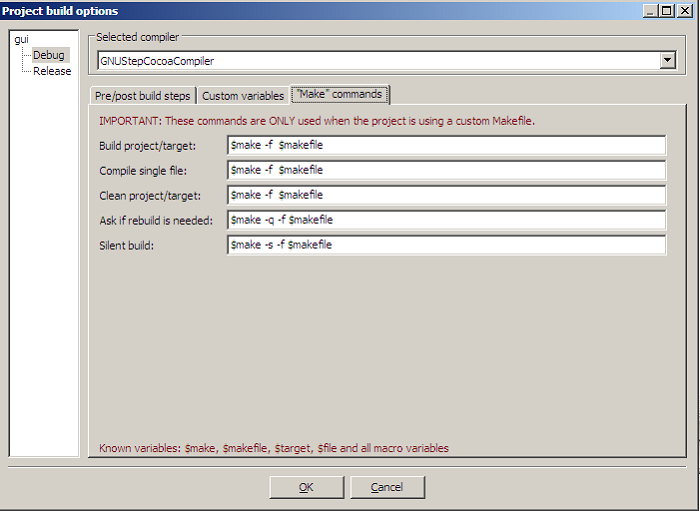Screen dimensions: 700x511
Task: Click the IMPORTANT custom Makefile warning text
Action: click(x=317, y=121)
